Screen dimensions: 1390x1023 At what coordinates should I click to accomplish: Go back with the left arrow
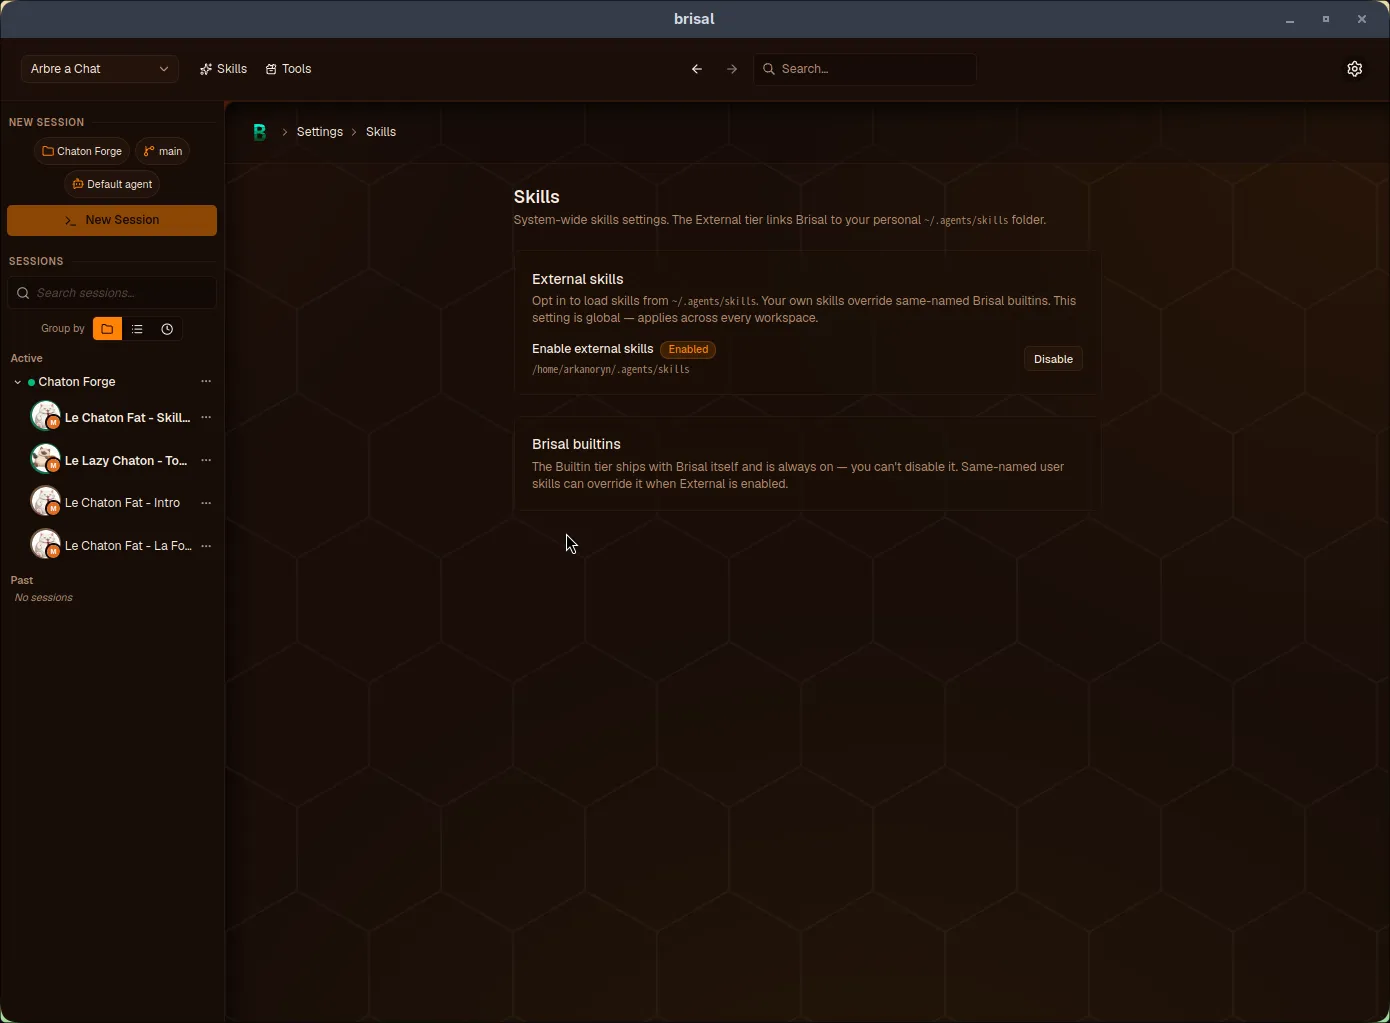pos(697,69)
